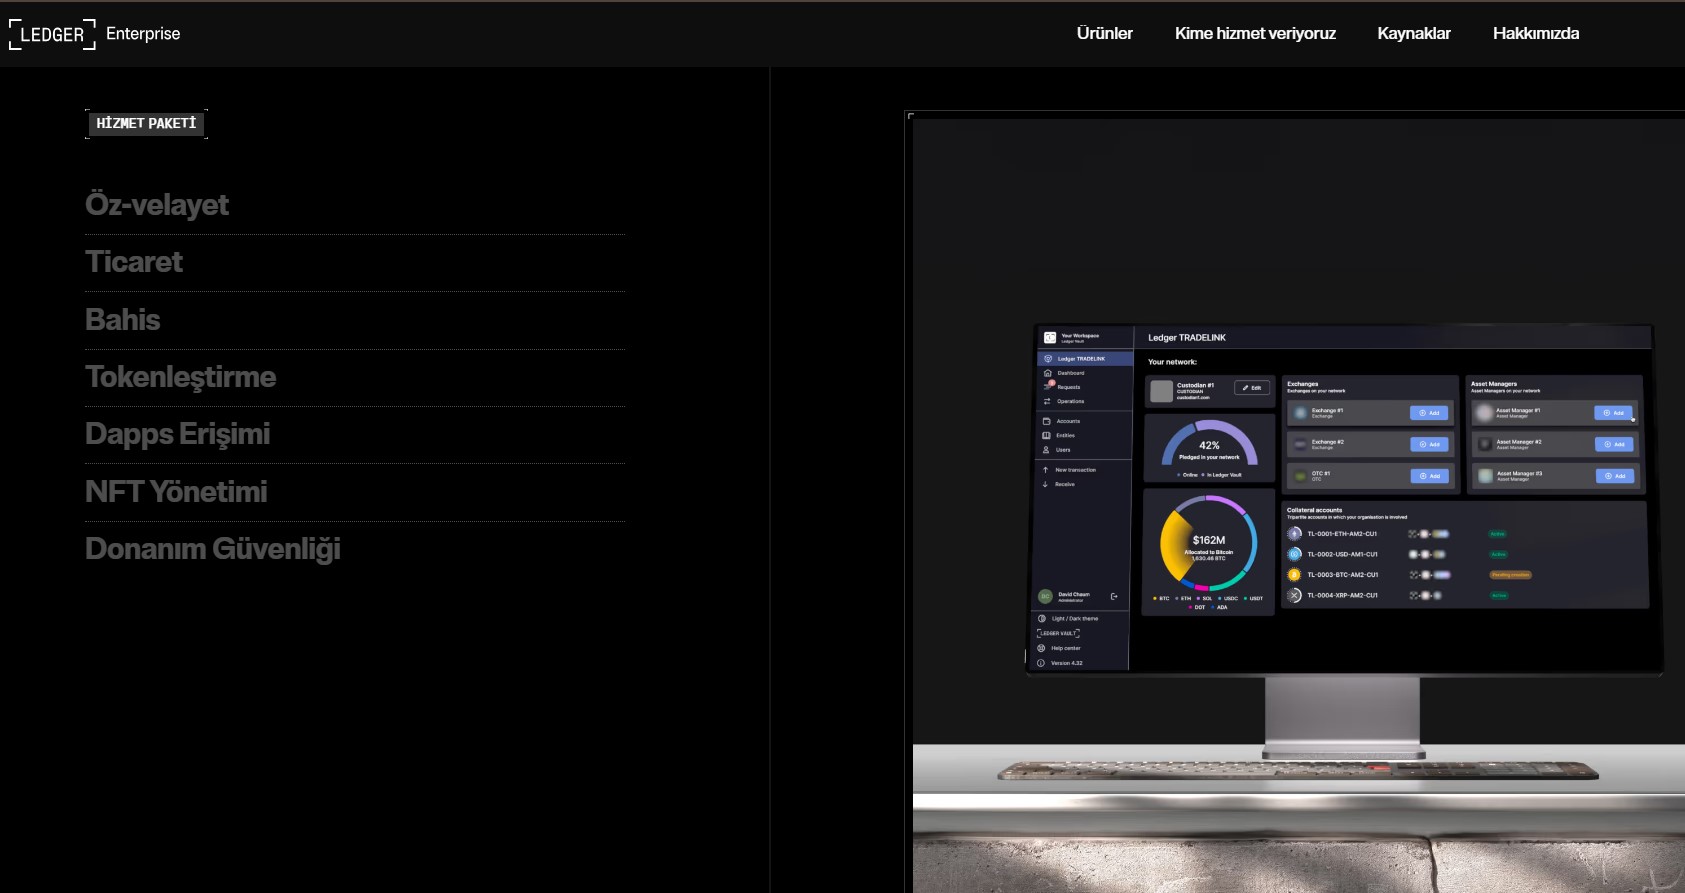Open the Kime hizmet veriyoruz menu
This screenshot has width=1685, height=893.
coord(1255,33)
